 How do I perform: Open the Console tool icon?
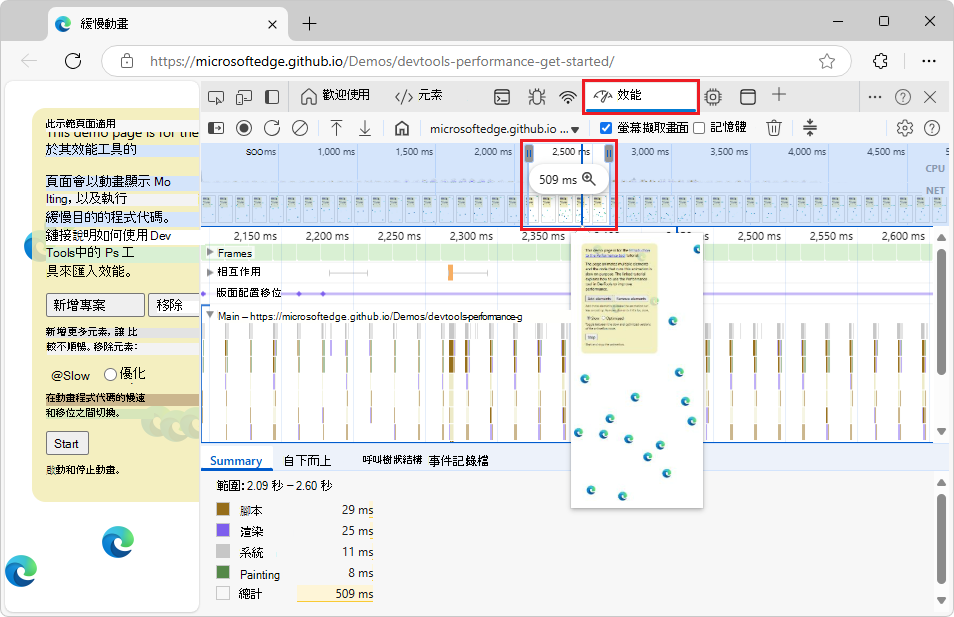(x=502, y=97)
